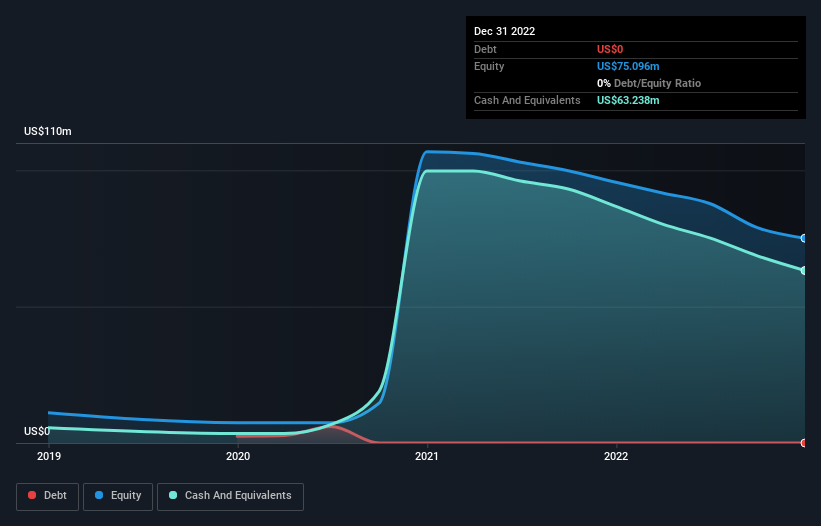This screenshot has width=821, height=526.
Task: Click the Equity label in tooltip
Action: coord(489,66)
